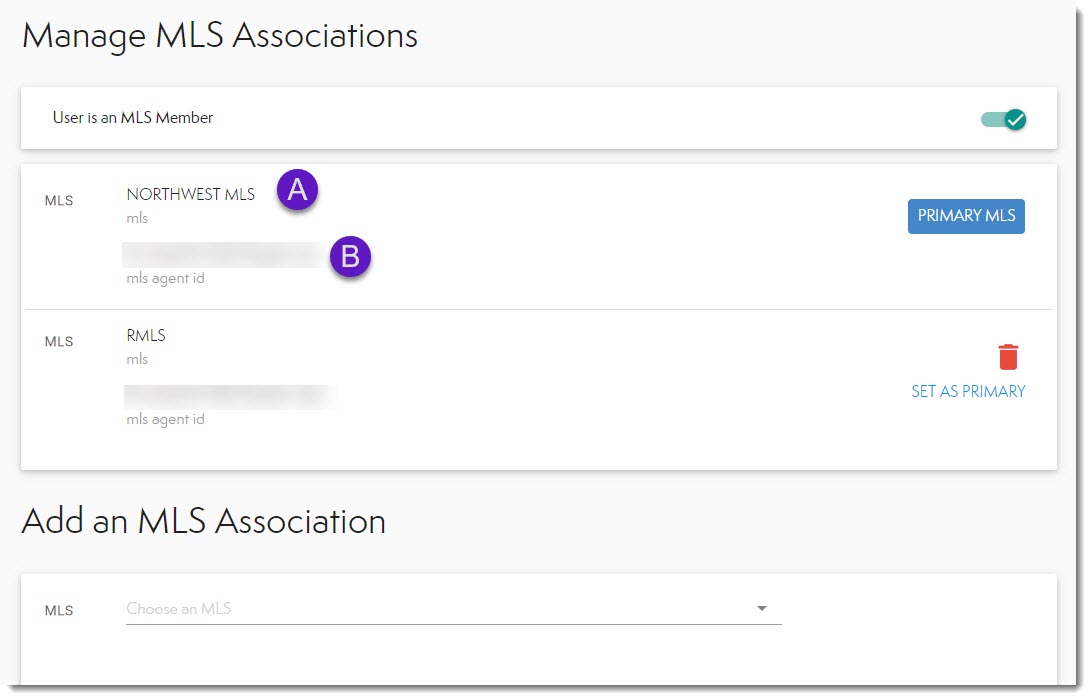Toggle the MLS Member switch
The width and height of the screenshot is (1091, 700).
point(1004,119)
